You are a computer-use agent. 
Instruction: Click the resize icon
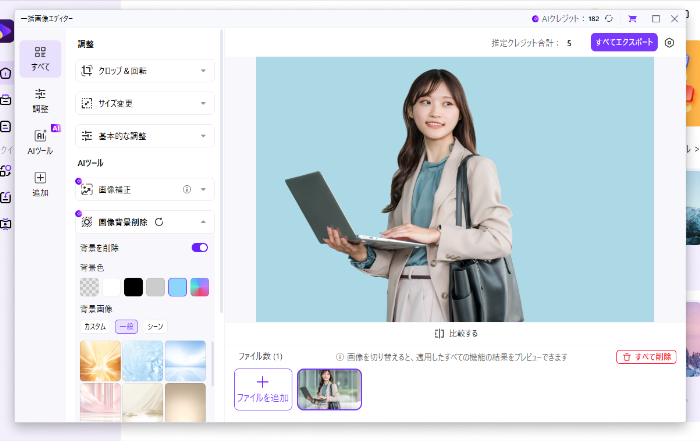click(x=87, y=103)
